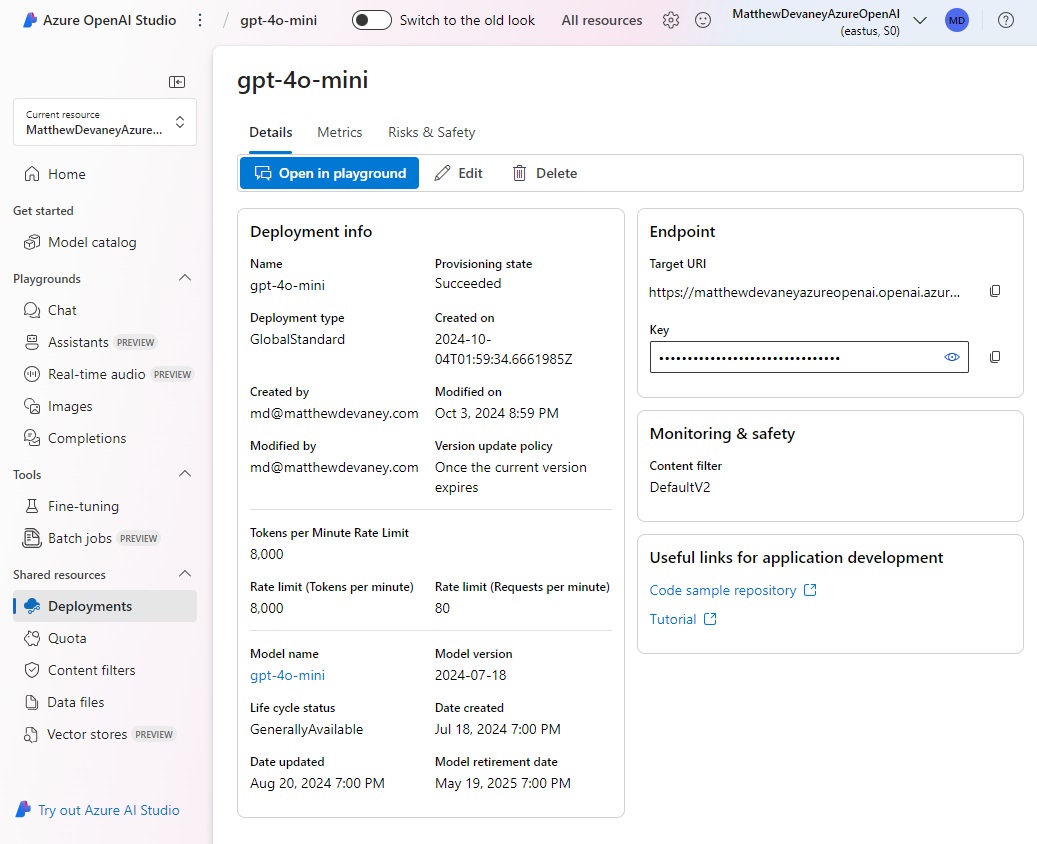Copy the API key
Screen dimensions: 1037x844
click(x=995, y=357)
